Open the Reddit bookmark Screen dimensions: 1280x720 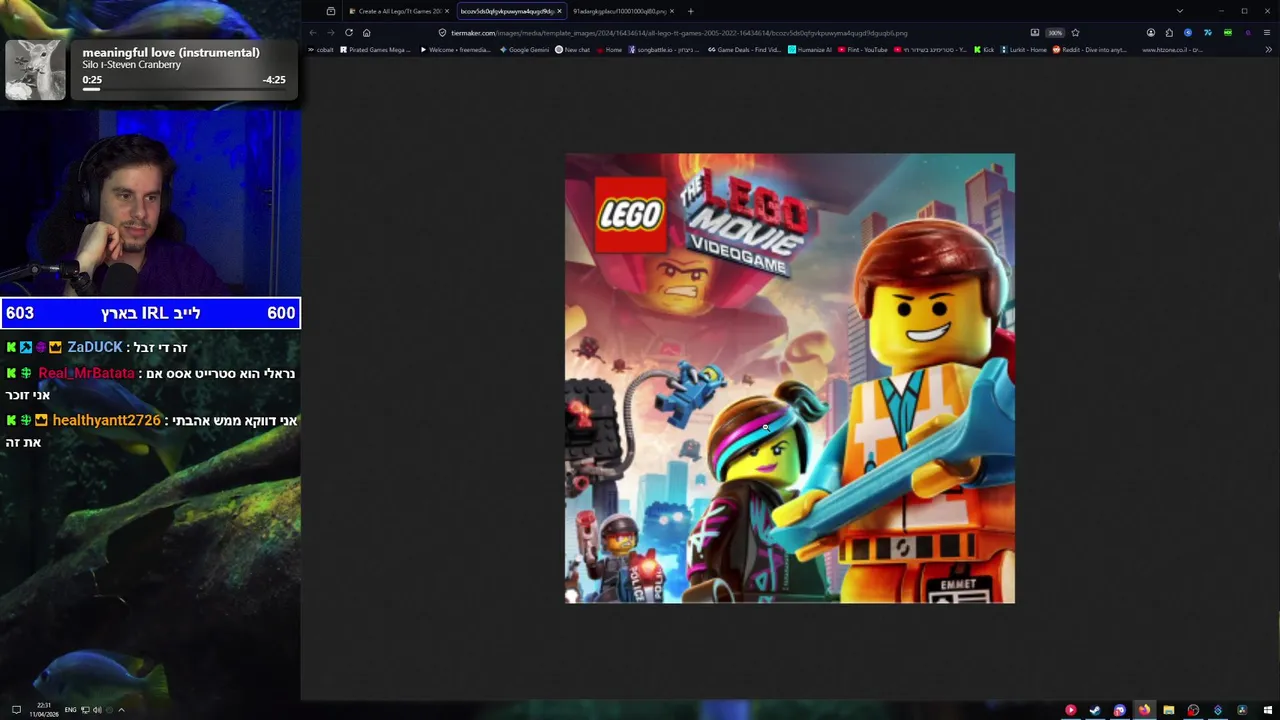1090,49
